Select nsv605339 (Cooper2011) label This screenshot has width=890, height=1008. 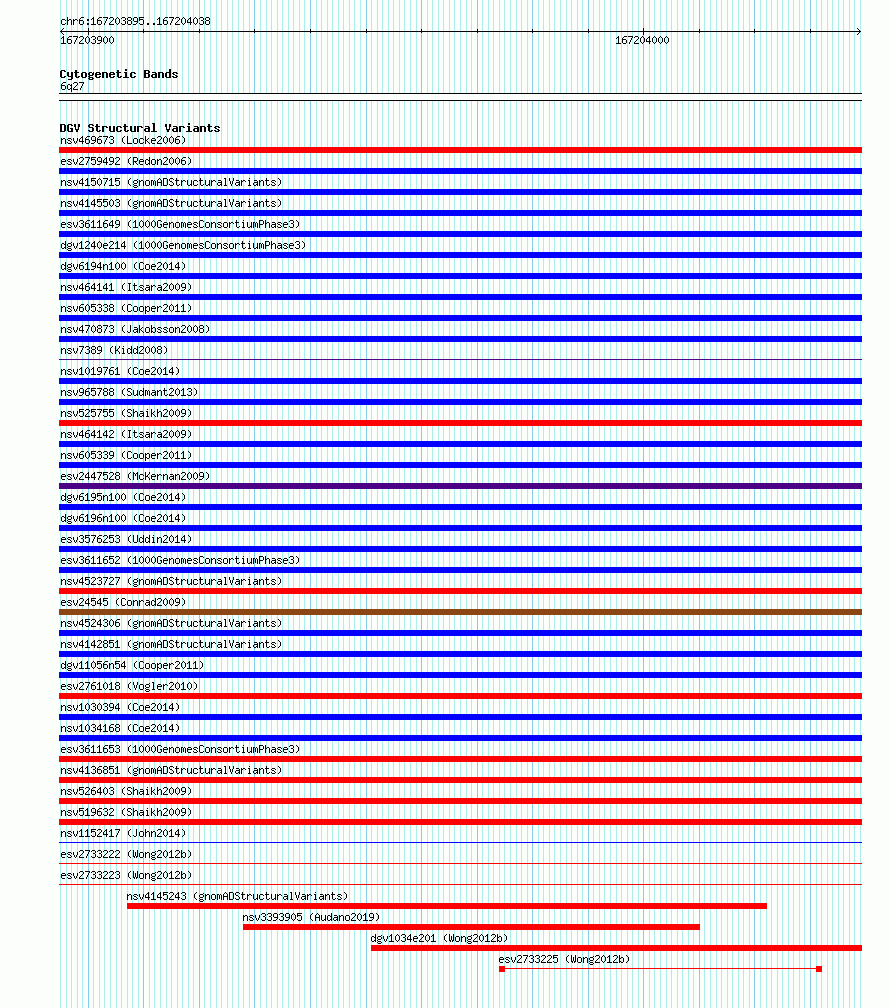(126, 455)
